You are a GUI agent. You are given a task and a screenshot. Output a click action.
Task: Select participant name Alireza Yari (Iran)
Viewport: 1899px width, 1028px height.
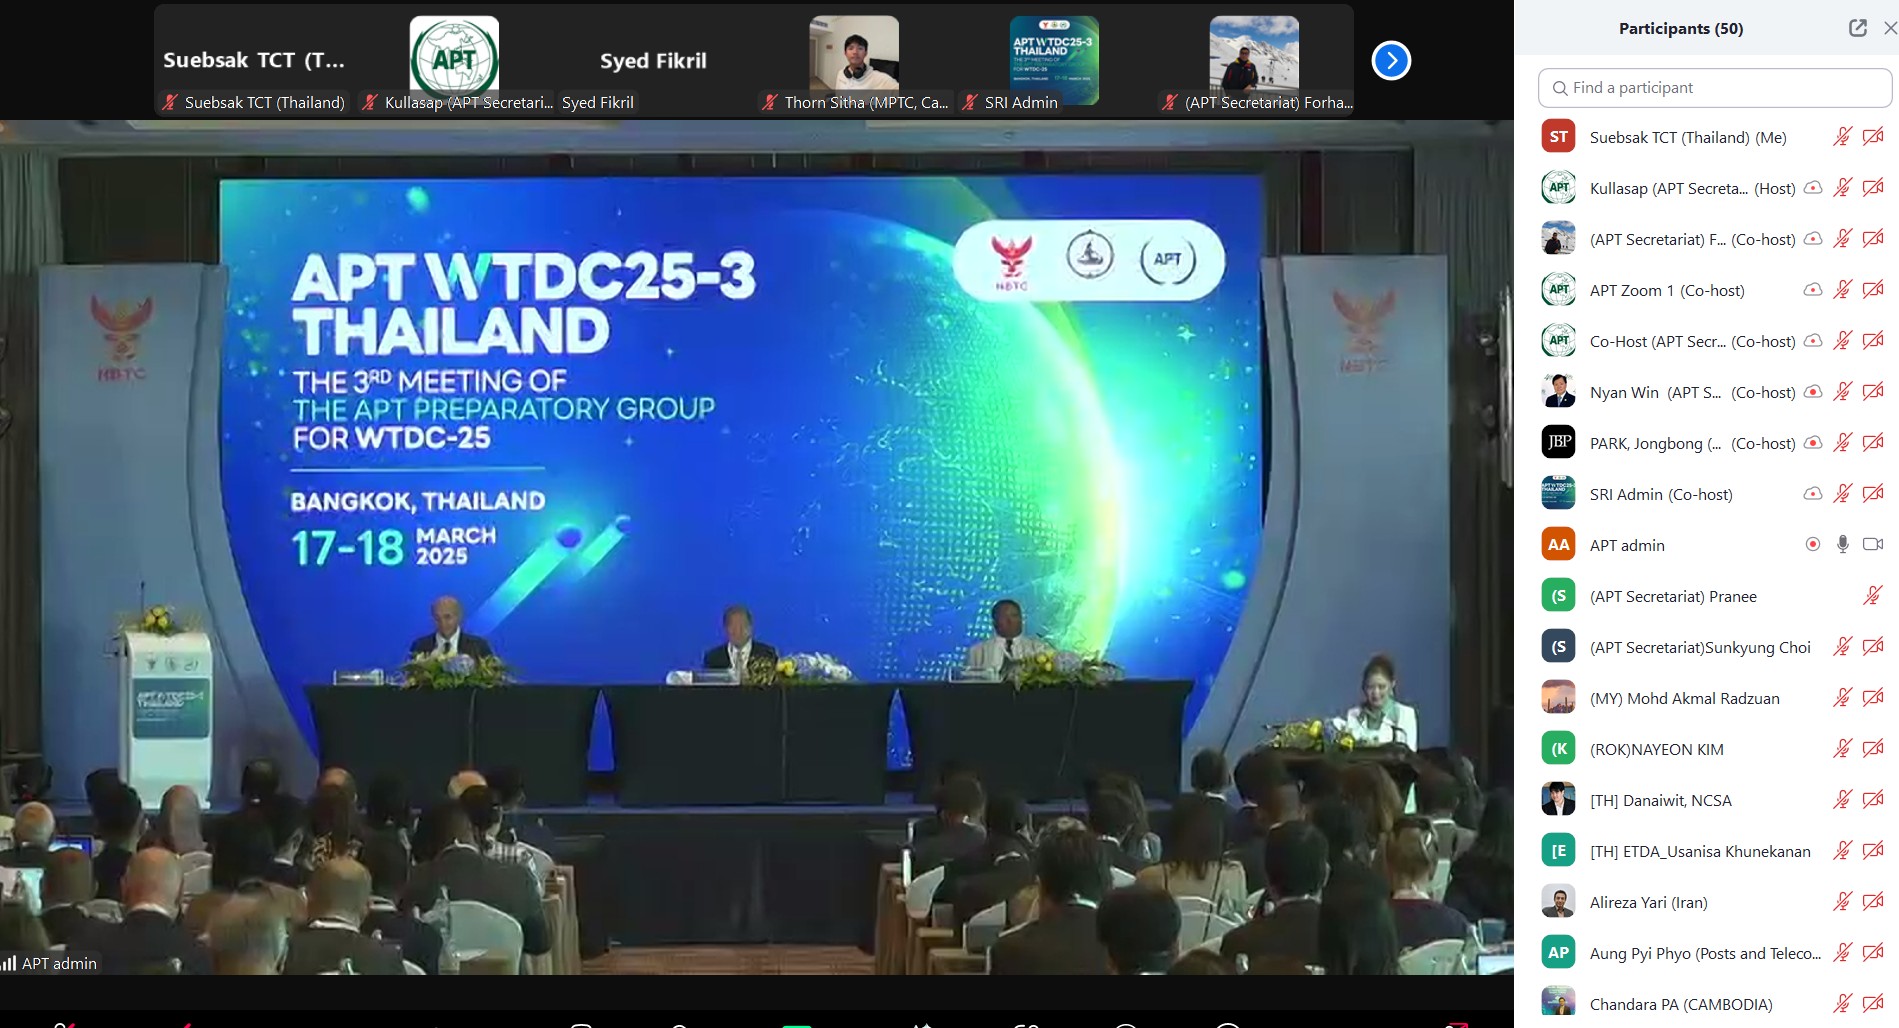[1649, 902]
